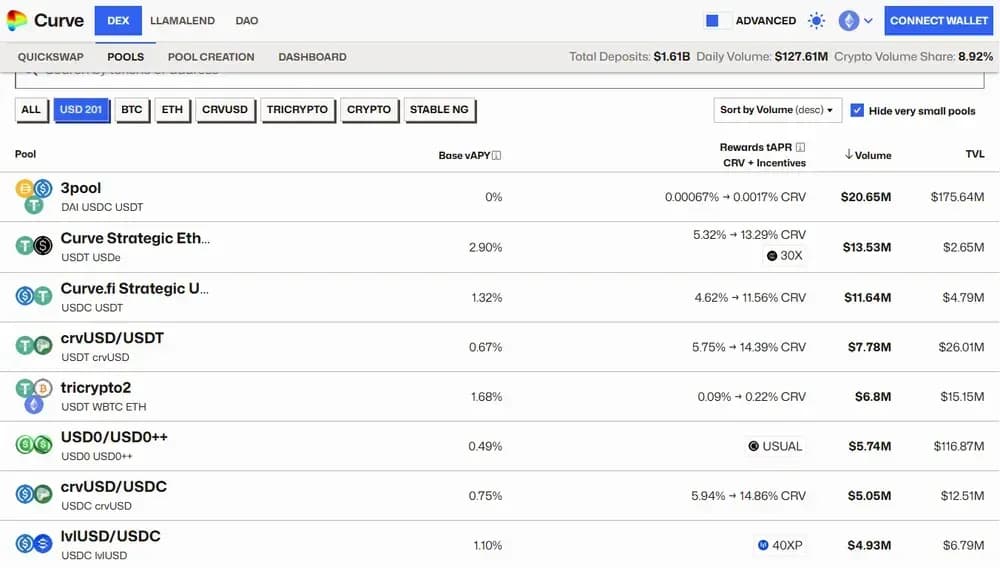Open the Ethereum network selector icon
This screenshot has width=1000, height=568.
[848, 20]
